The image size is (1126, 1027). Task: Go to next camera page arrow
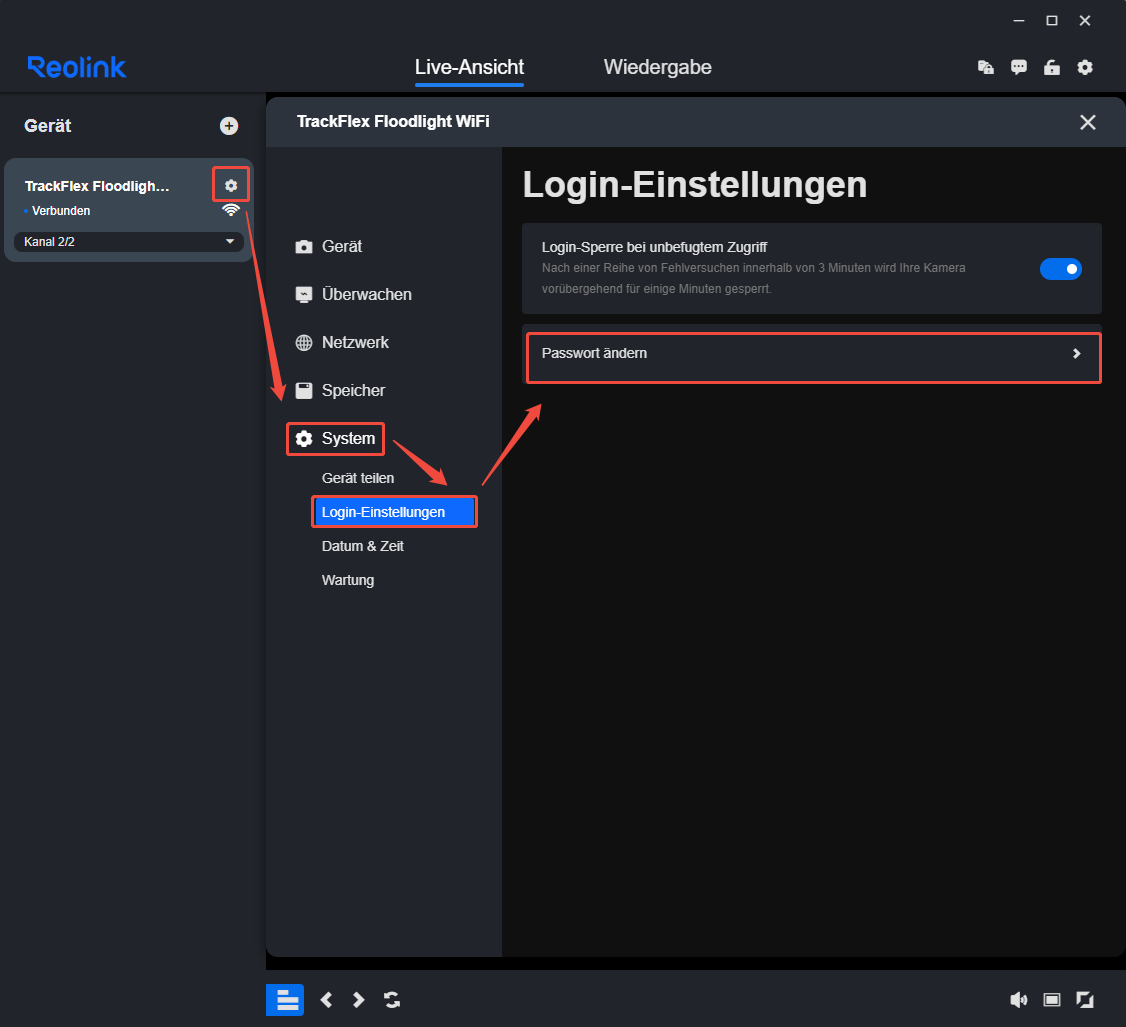coord(358,1000)
